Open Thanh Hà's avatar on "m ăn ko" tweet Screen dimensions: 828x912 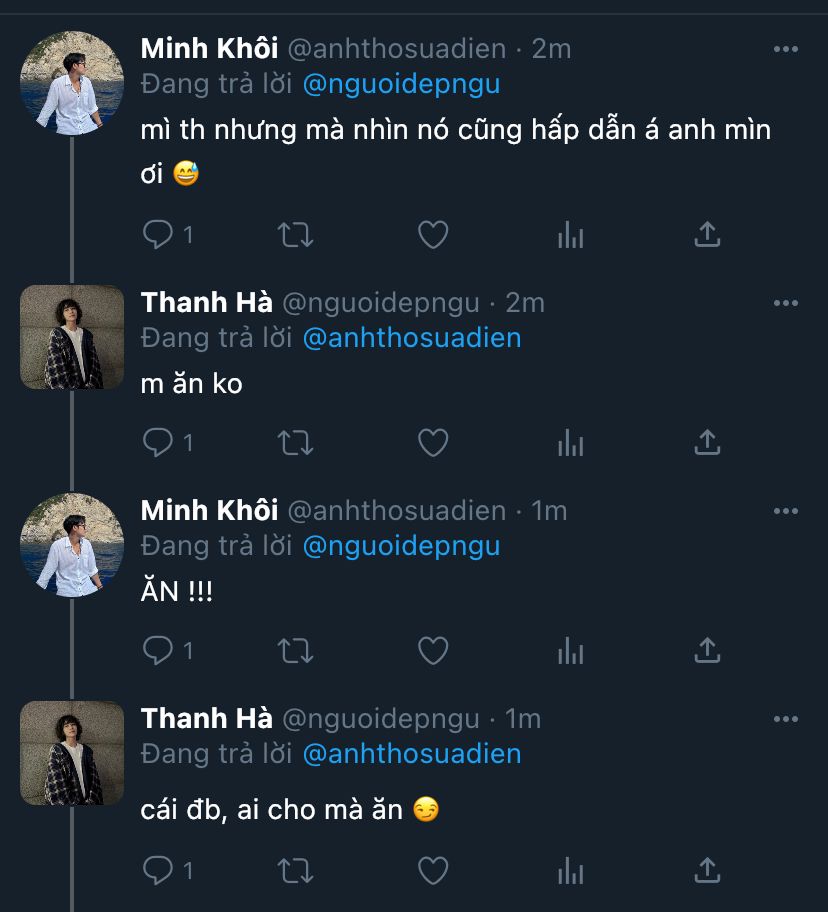[x=72, y=336]
